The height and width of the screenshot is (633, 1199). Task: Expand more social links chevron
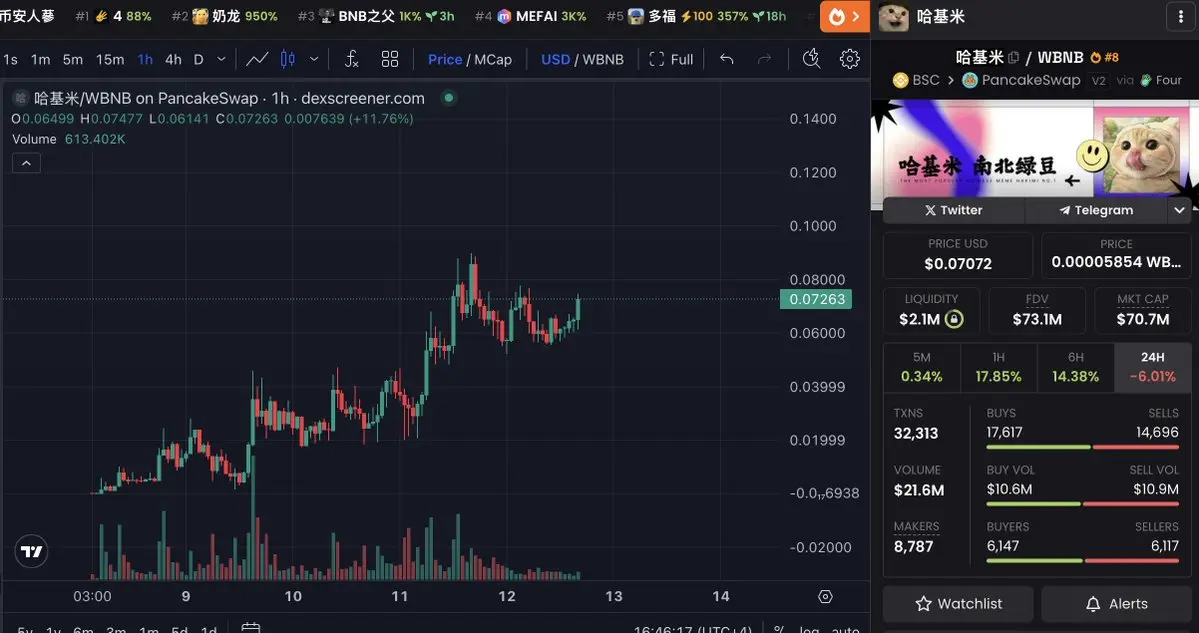click(x=1179, y=210)
